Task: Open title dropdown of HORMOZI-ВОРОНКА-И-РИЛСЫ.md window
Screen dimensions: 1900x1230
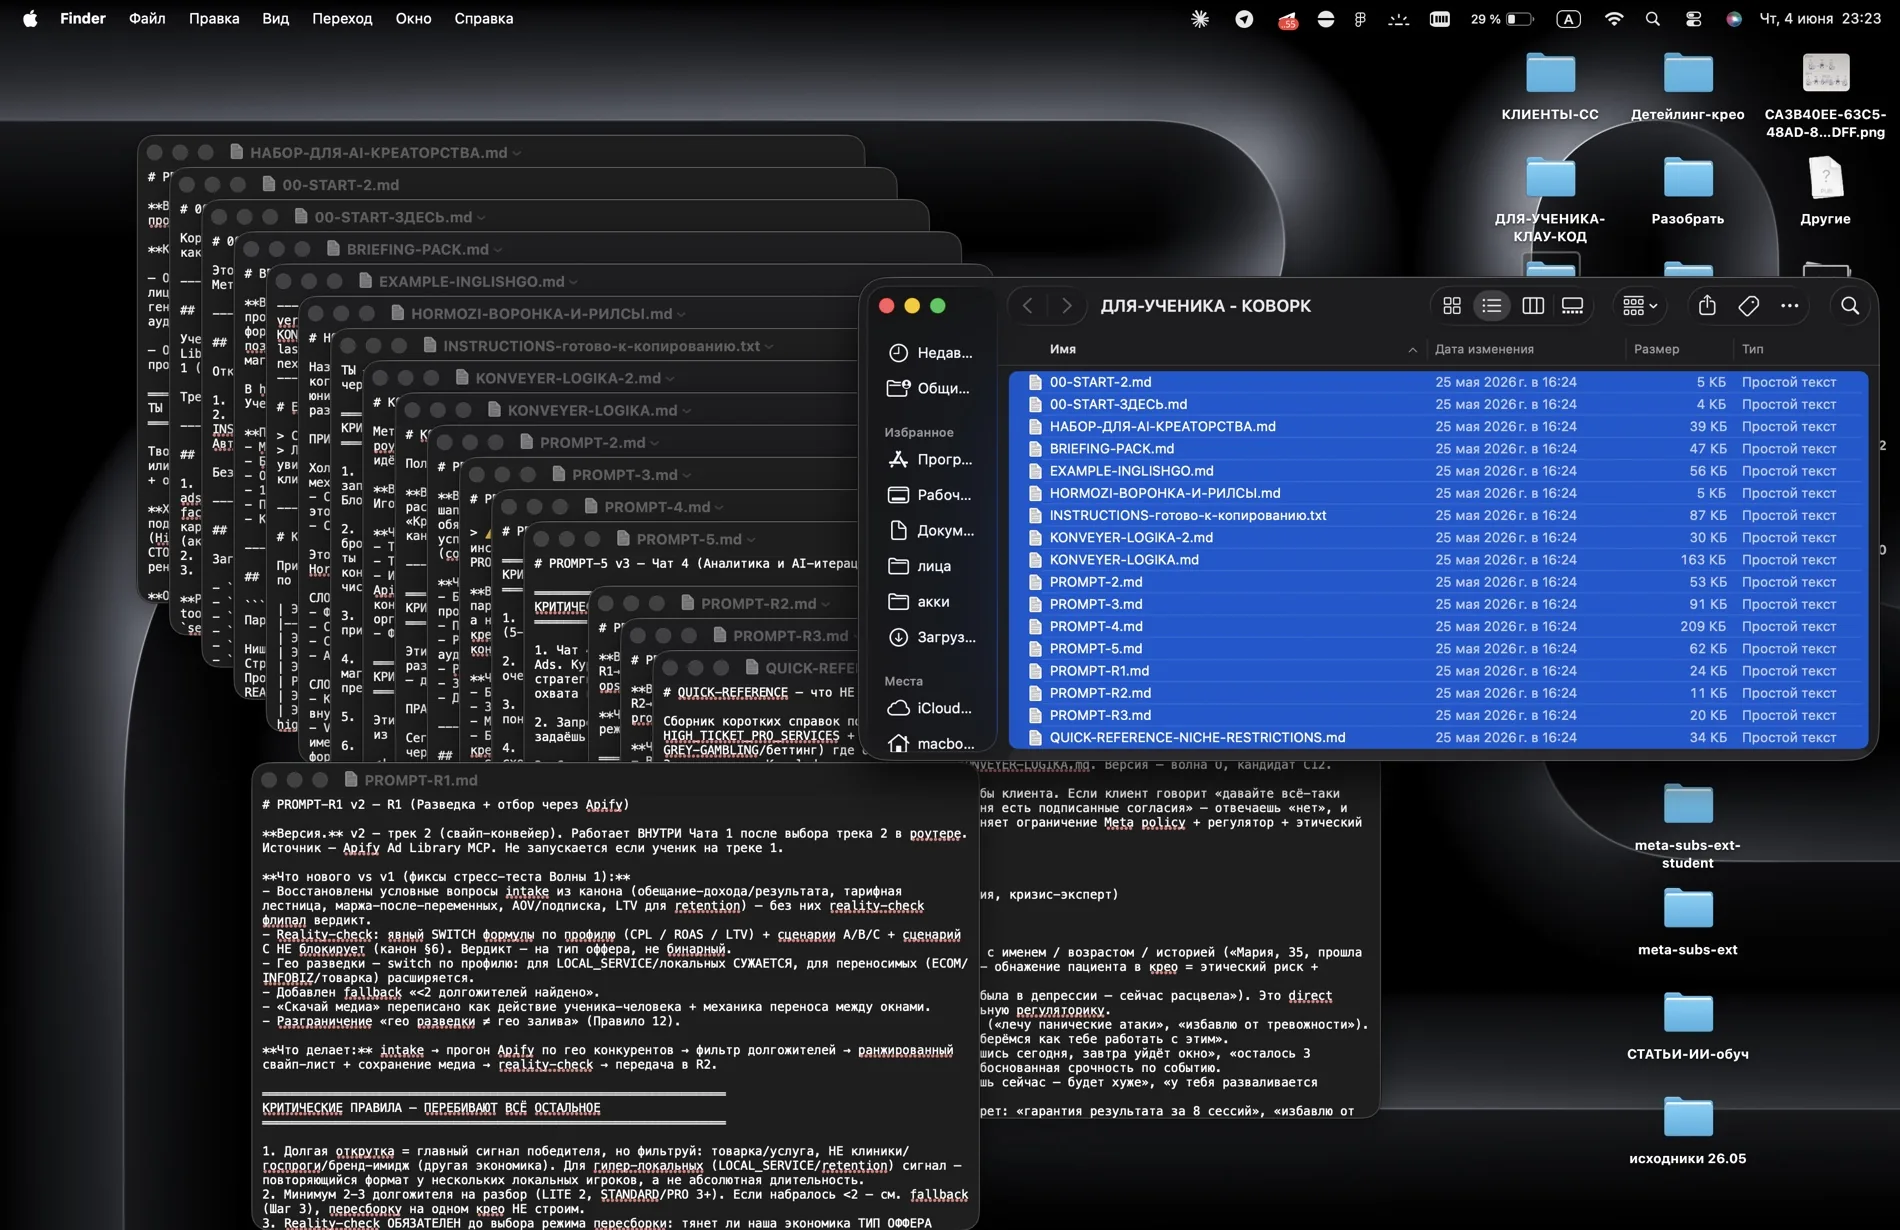Action: click(681, 314)
